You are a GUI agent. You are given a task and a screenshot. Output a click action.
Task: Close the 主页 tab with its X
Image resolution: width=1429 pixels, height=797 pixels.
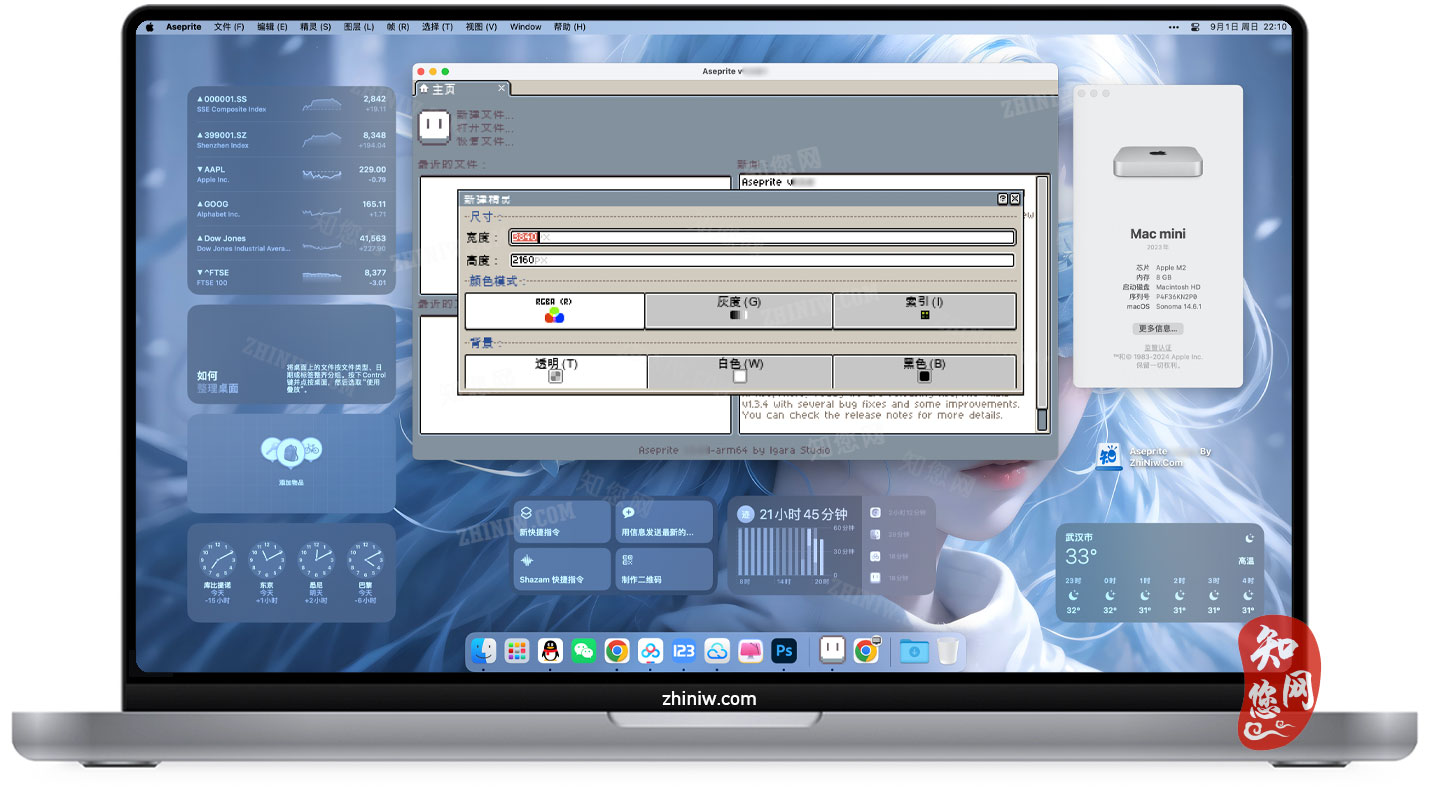point(502,88)
